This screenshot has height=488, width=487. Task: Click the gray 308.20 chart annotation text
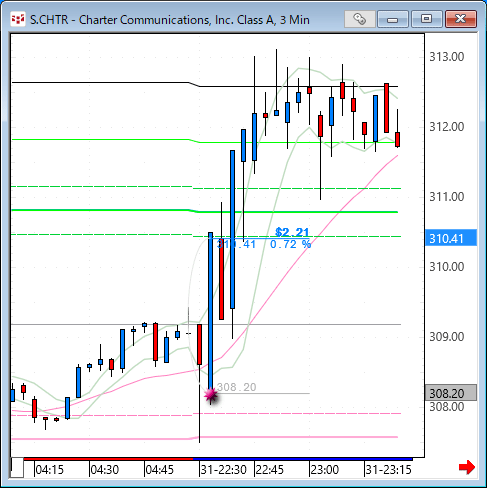pos(237,387)
